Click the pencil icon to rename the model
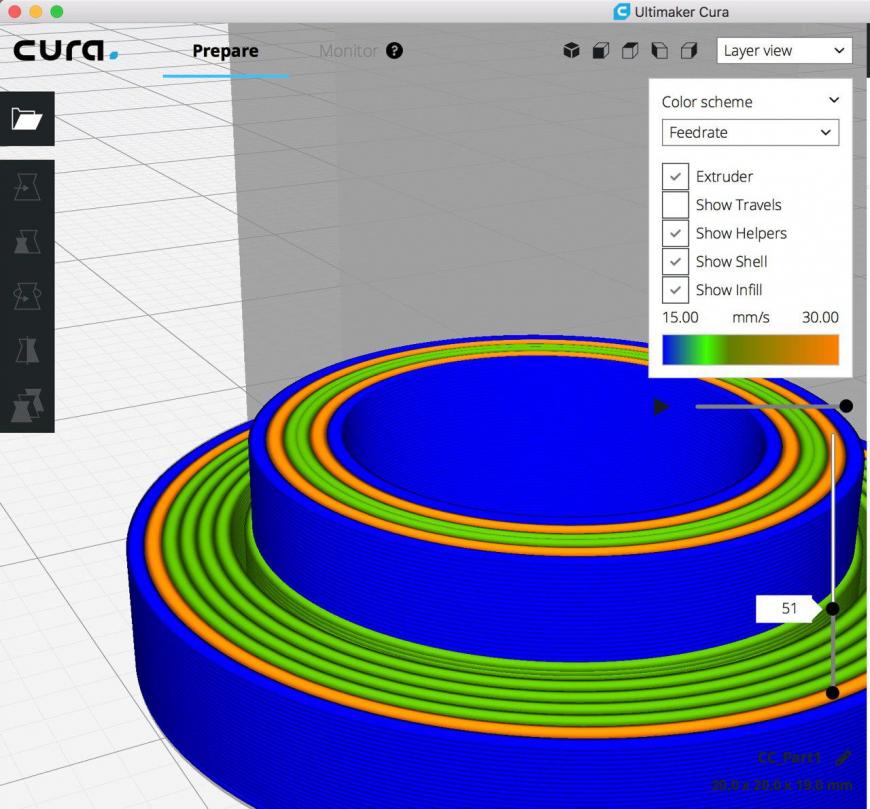The image size is (870, 809). (843, 758)
